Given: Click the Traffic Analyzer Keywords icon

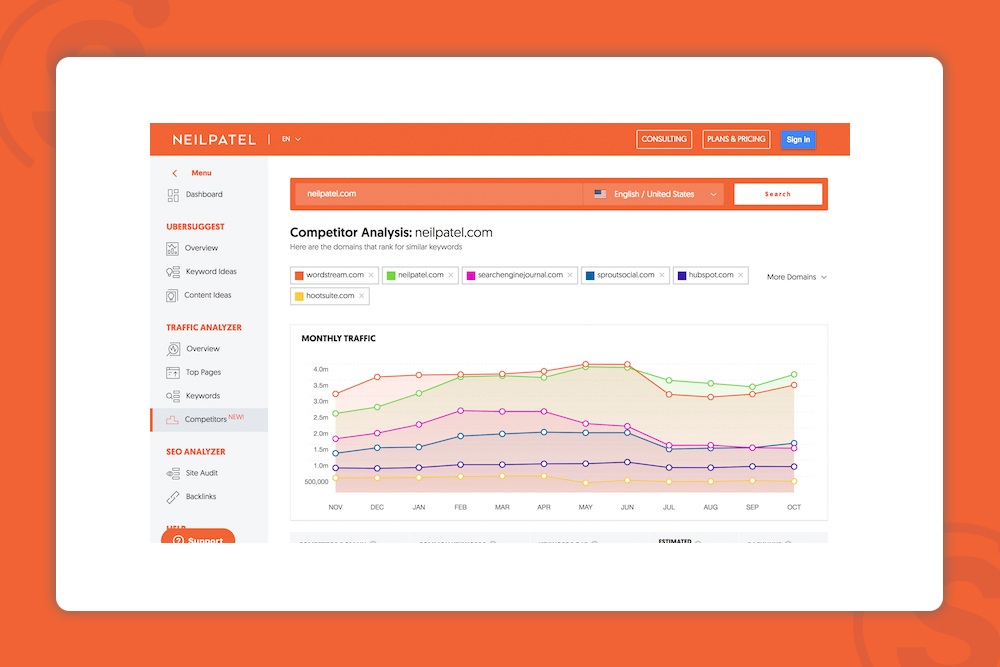Looking at the screenshot, I should point(173,396).
